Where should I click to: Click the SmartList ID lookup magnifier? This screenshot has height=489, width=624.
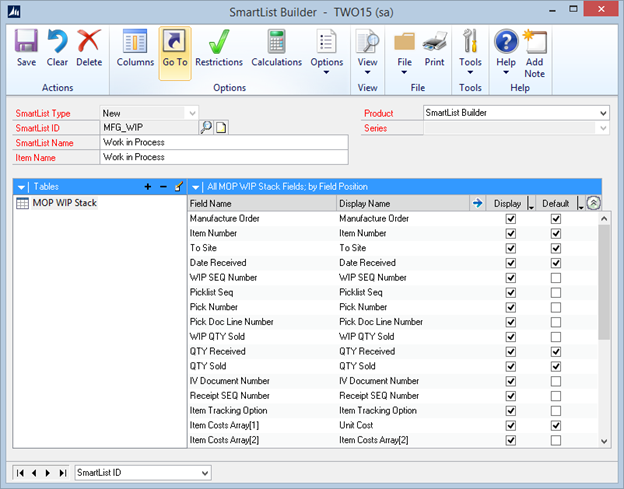coord(206,127)
